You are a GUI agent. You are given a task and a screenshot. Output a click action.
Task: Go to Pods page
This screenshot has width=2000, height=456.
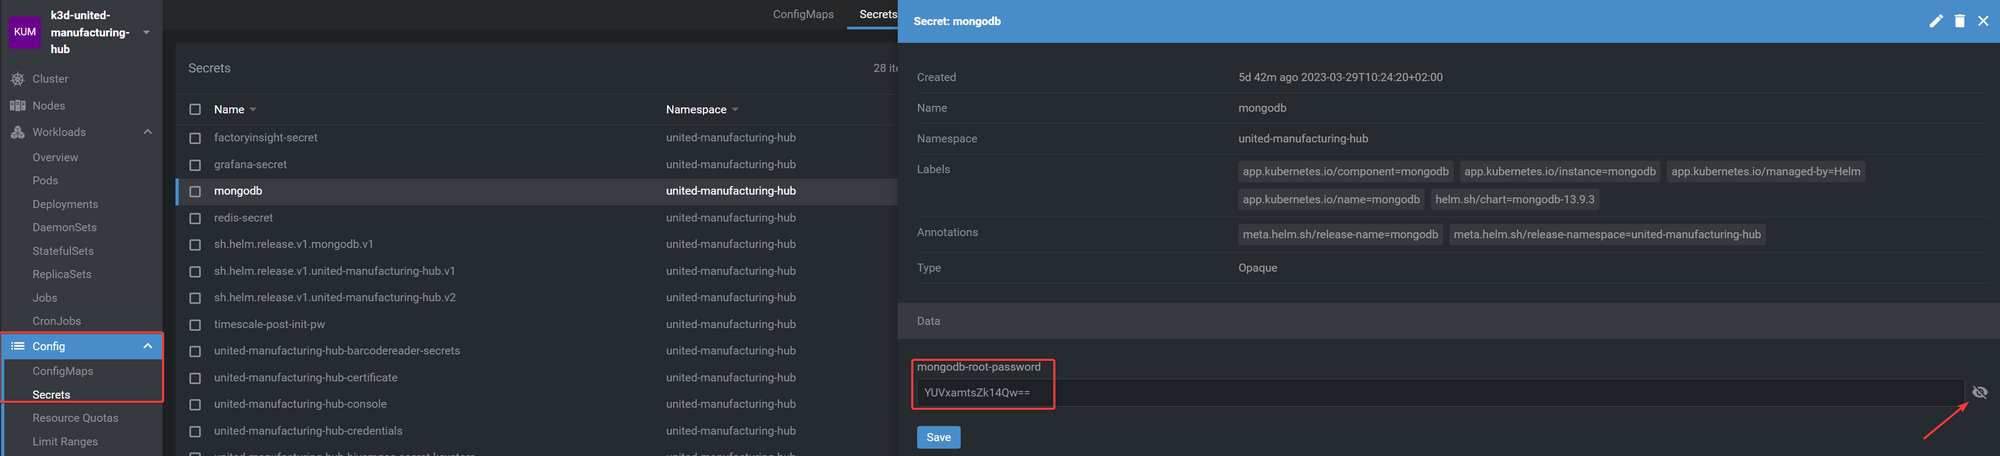pyautogui.click(x=45, y=181)
